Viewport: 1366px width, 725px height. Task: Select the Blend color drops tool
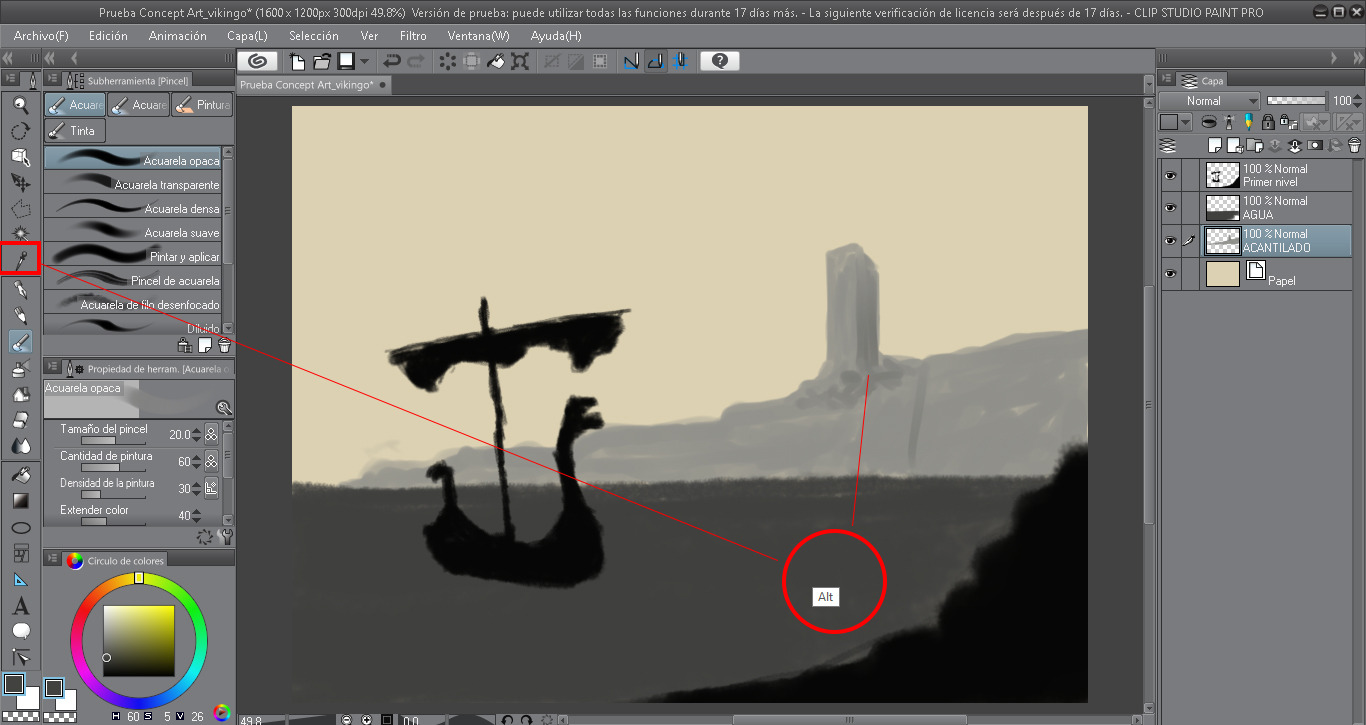click(20, 446)
